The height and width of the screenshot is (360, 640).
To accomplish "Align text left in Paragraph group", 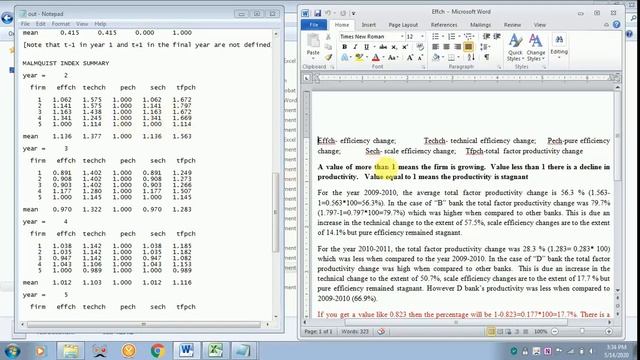I will tap(436, 47).
